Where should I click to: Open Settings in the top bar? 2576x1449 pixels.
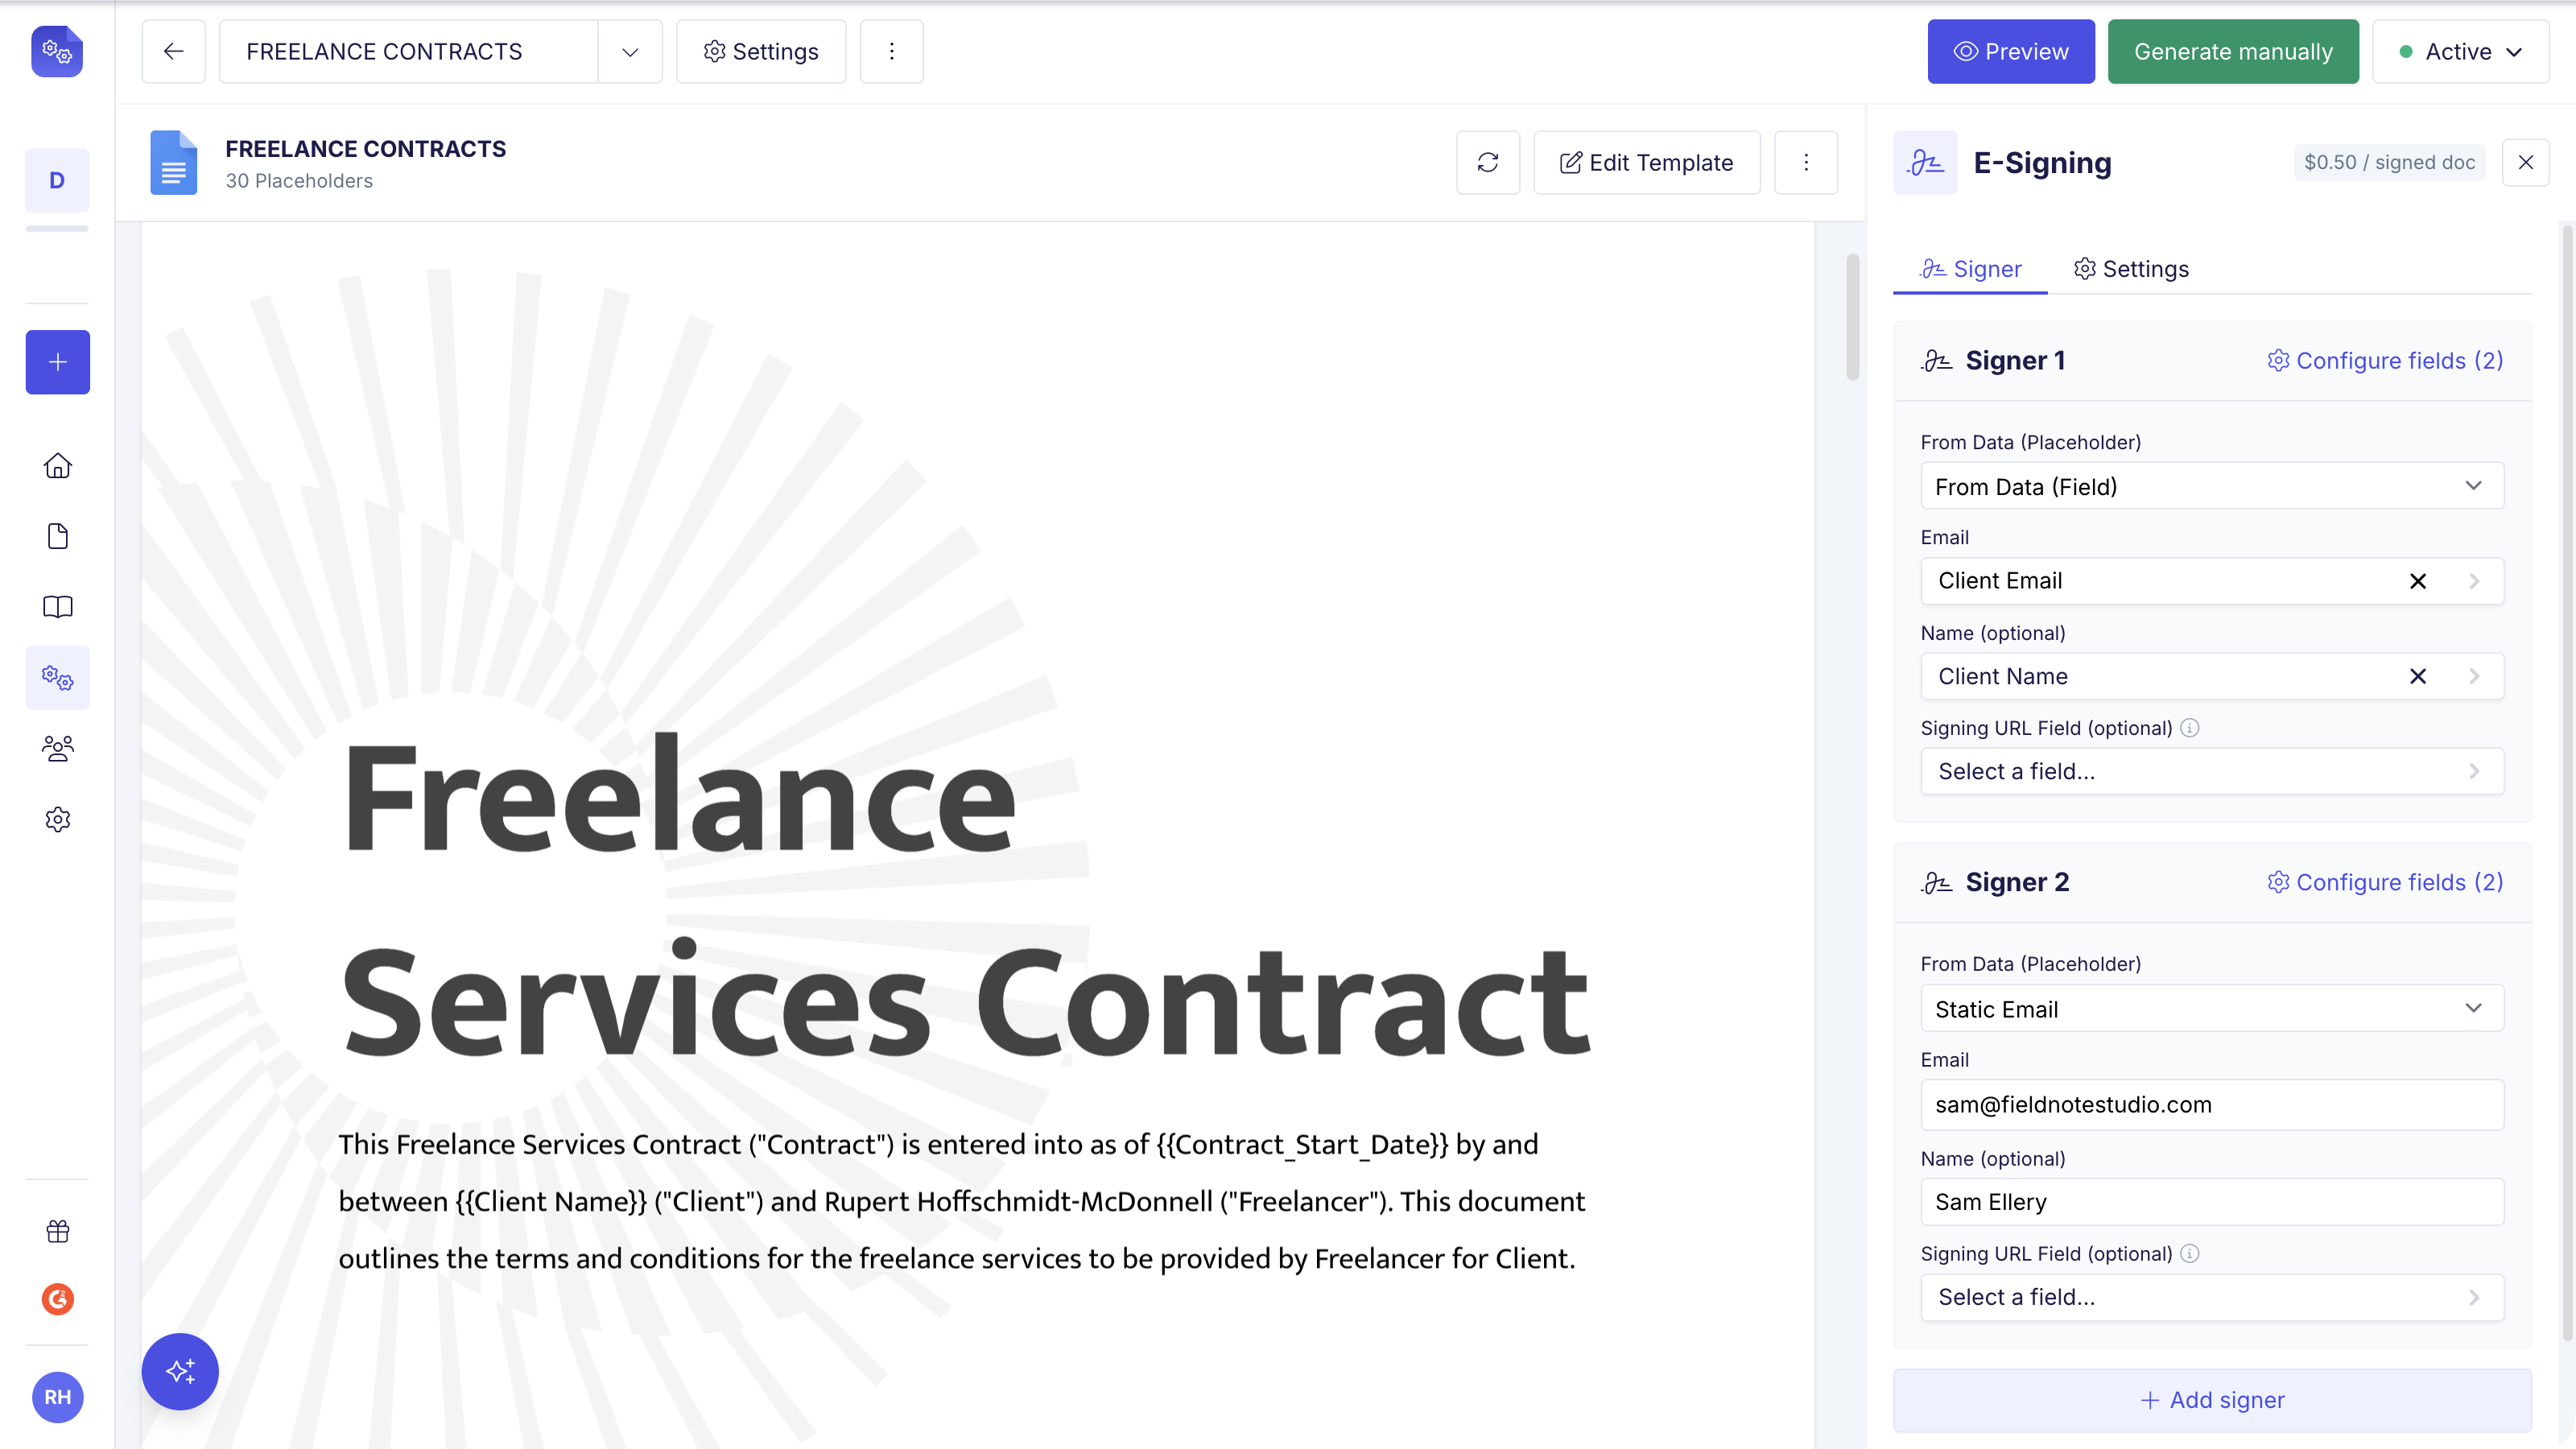(761, 51)
